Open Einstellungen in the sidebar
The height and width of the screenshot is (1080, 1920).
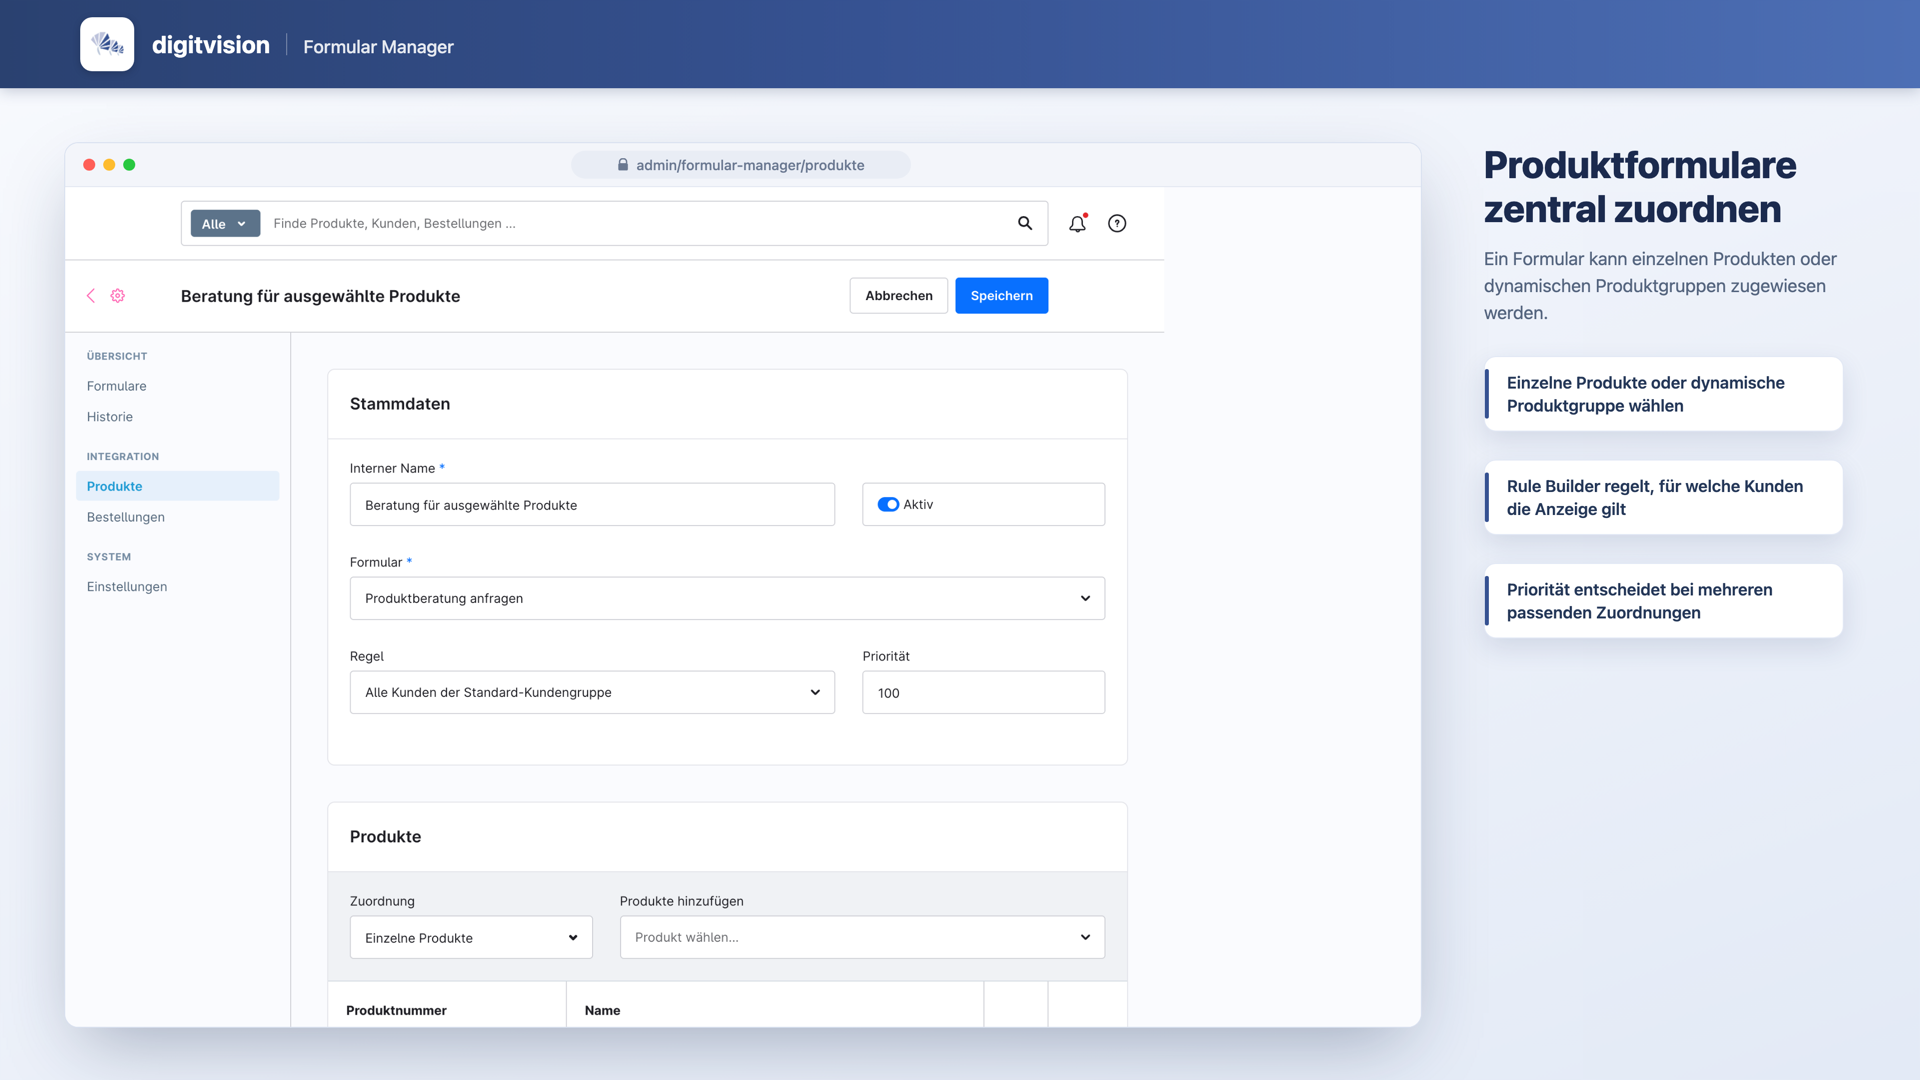pos(127,587)
